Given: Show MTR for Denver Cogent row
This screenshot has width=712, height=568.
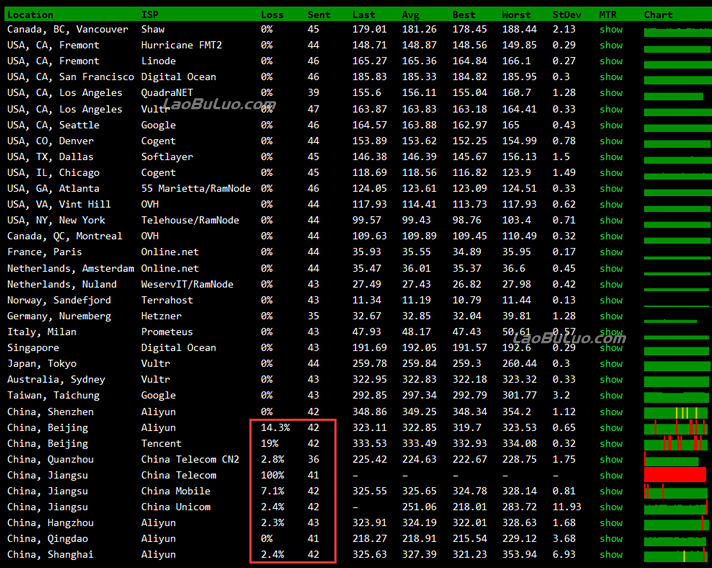Looking at the screenshot, I should click(x=611, y=141).
